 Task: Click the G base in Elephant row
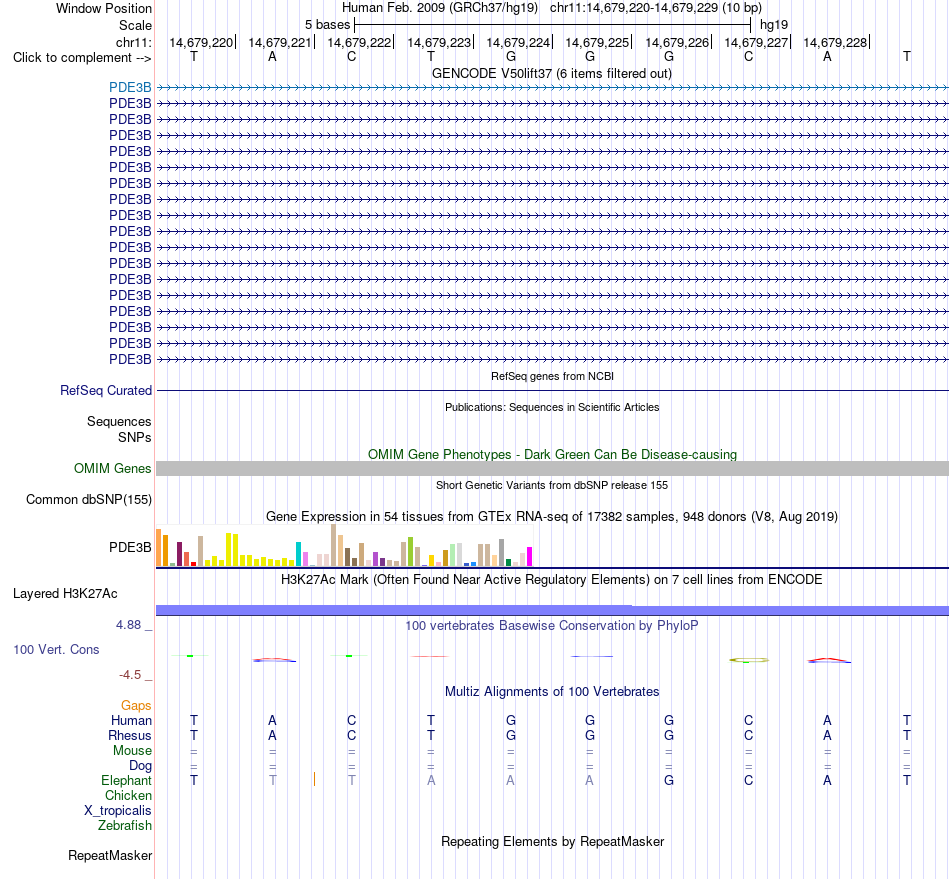click(669, 780)
